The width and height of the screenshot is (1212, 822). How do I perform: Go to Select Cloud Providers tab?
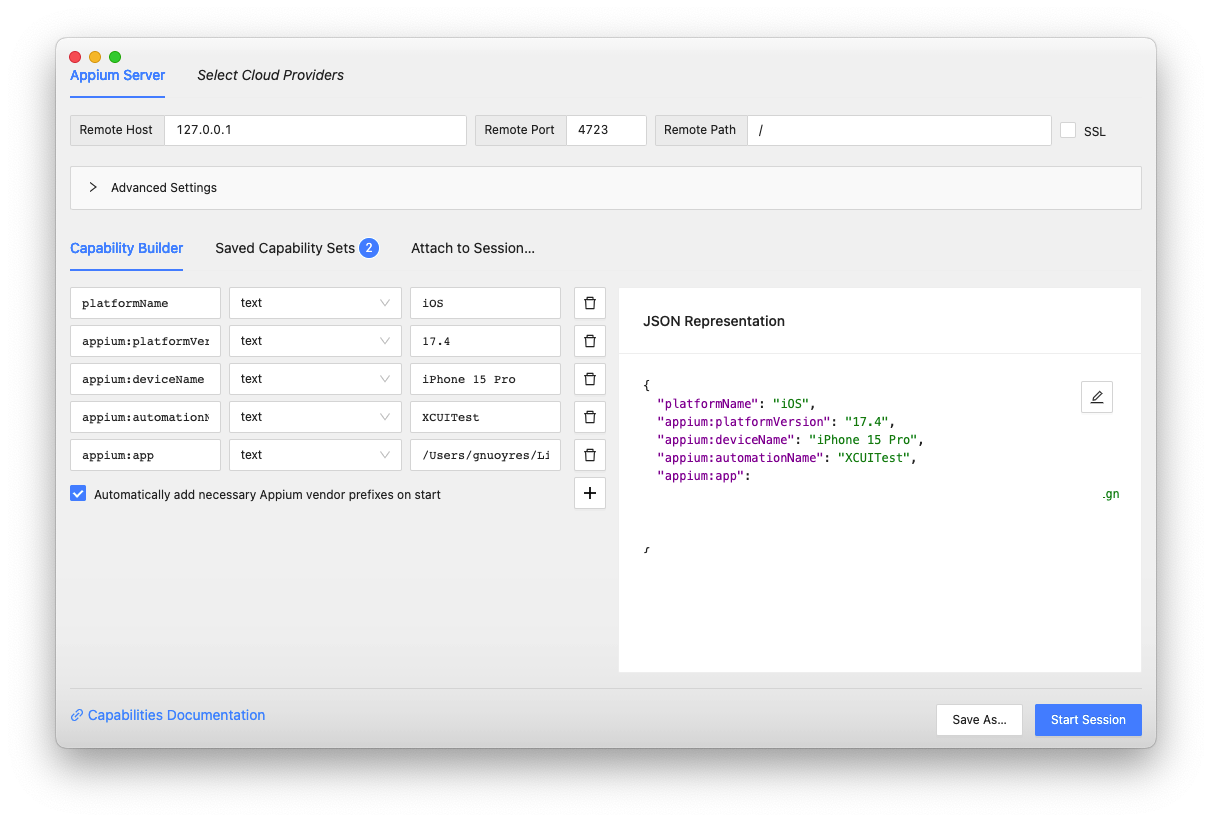[x=270, y=75]
